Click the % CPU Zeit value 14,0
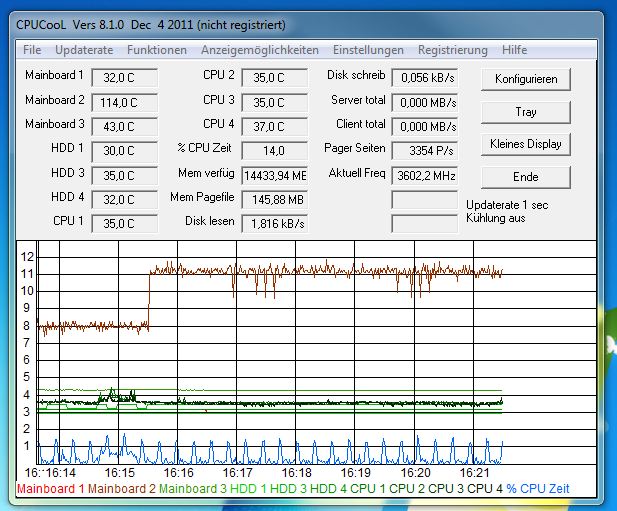 click(274, 151)
